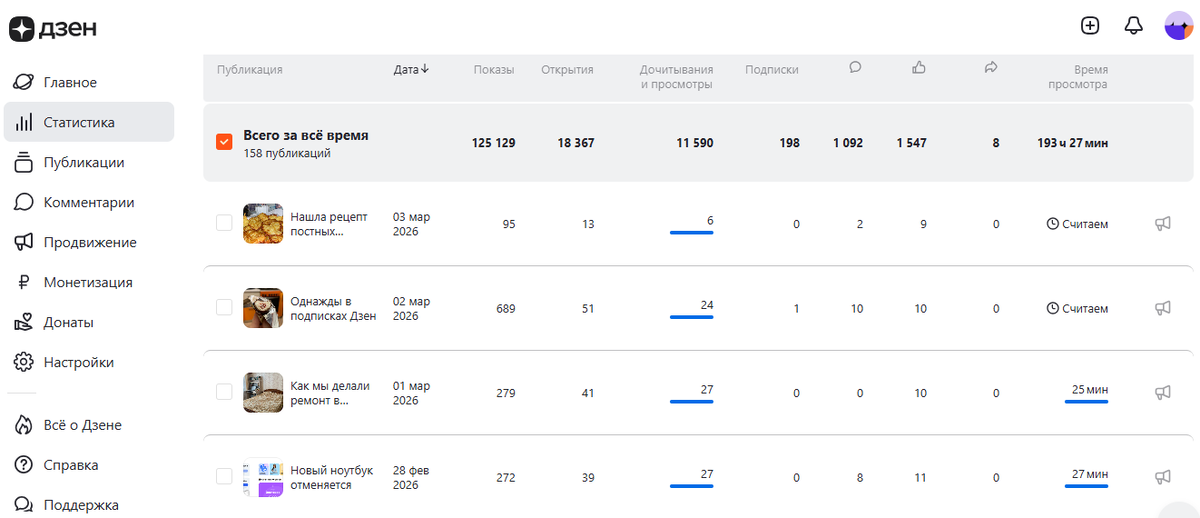
Task: Uncheck the Всего за всё время checkbox
Action: (x=225, y=143)
